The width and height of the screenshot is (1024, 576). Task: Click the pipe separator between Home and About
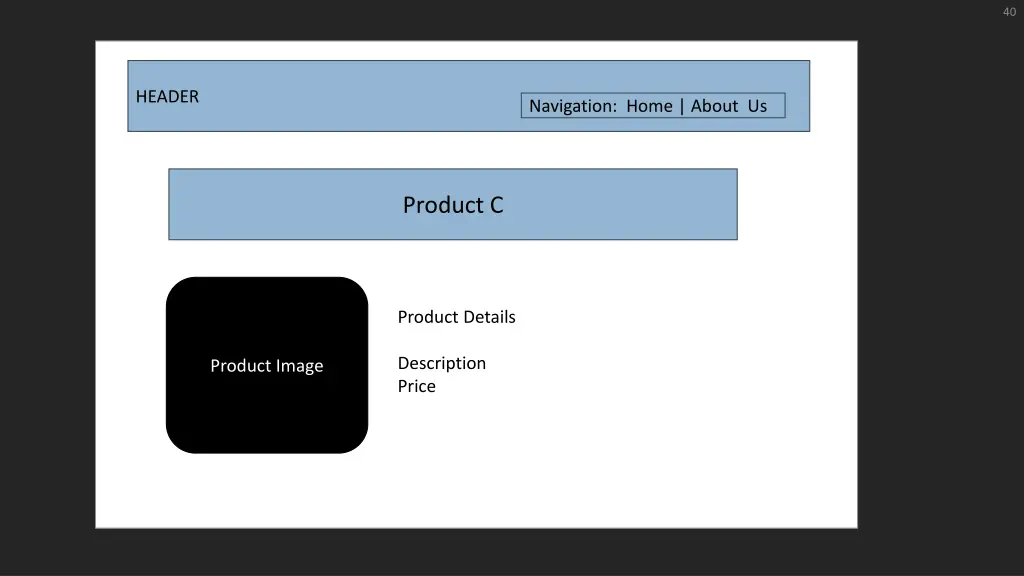[682, 106]
